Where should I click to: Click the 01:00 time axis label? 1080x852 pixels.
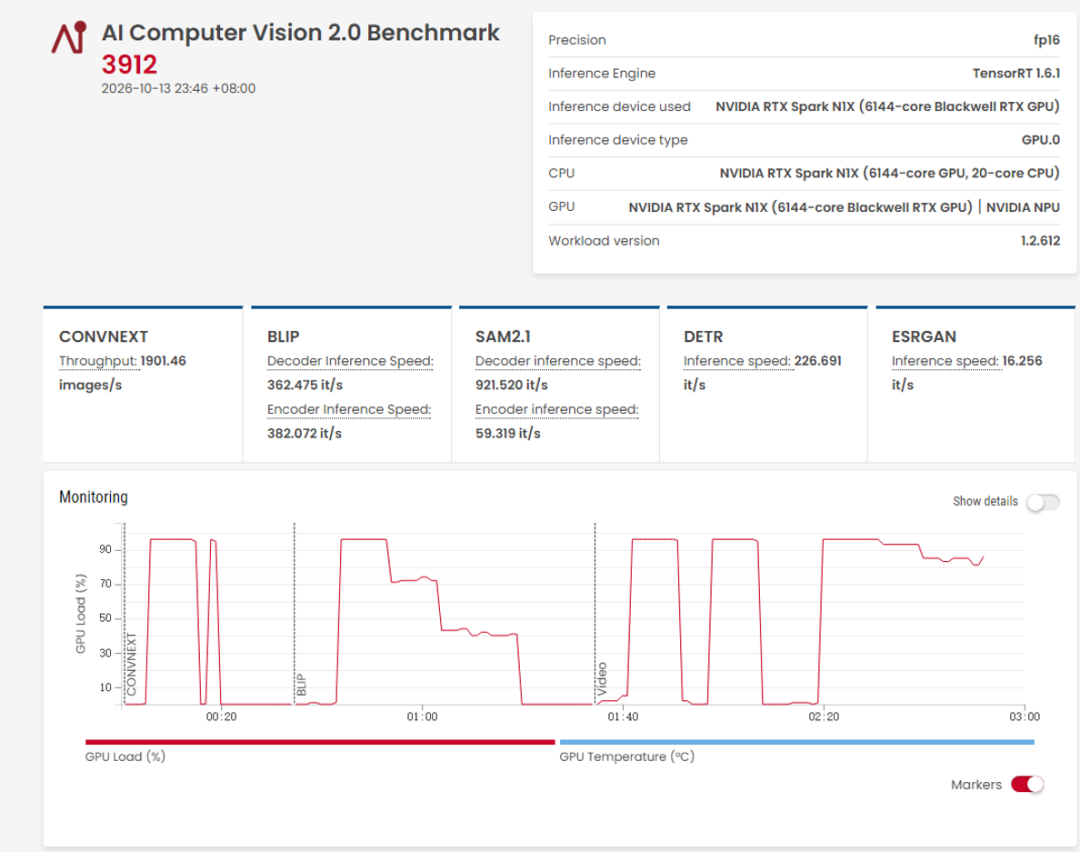point(422,717)
